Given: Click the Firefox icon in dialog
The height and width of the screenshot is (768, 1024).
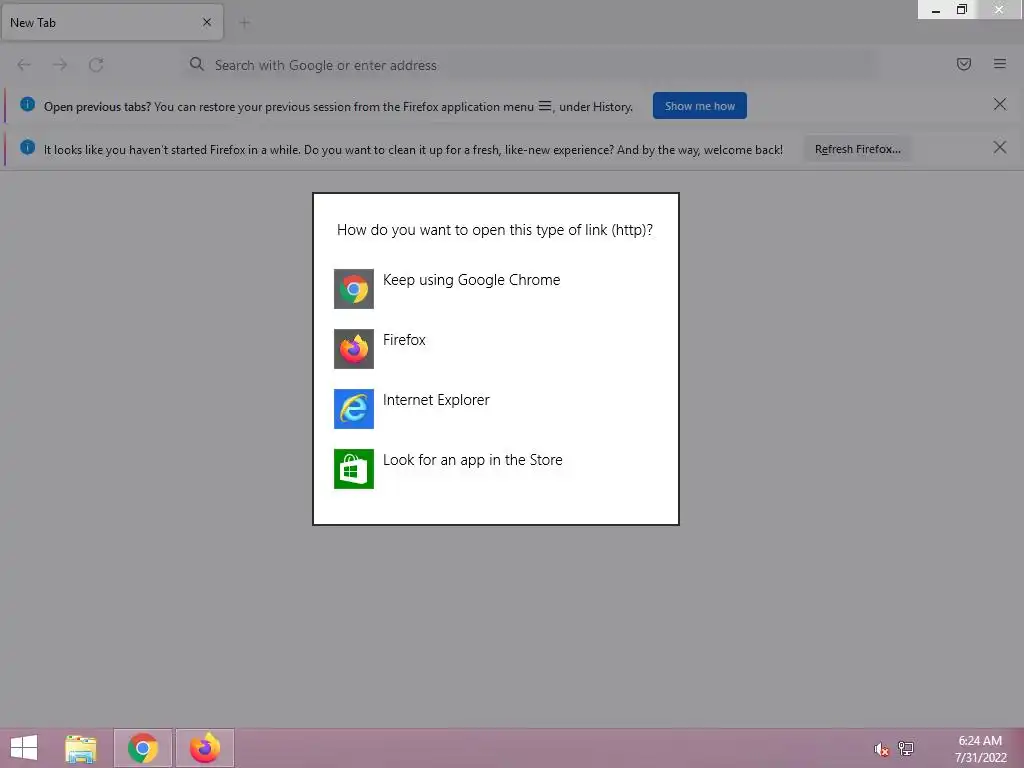Looking at the screenshot, I should (354, 349).
